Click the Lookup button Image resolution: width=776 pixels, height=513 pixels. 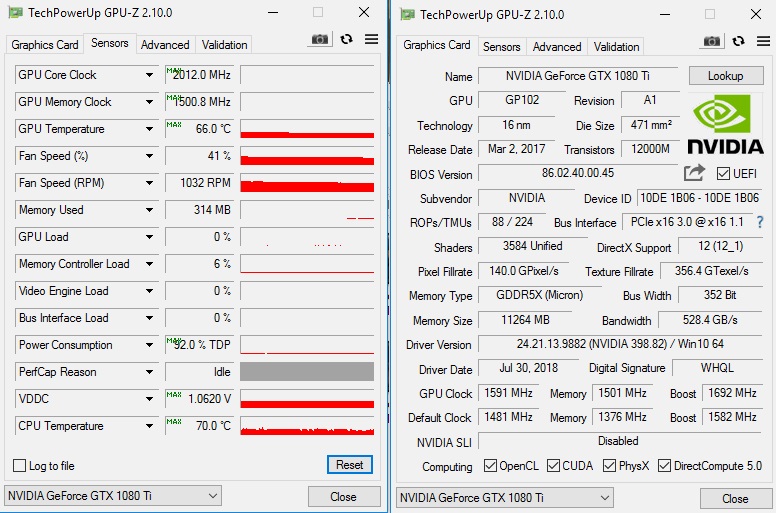726,76
